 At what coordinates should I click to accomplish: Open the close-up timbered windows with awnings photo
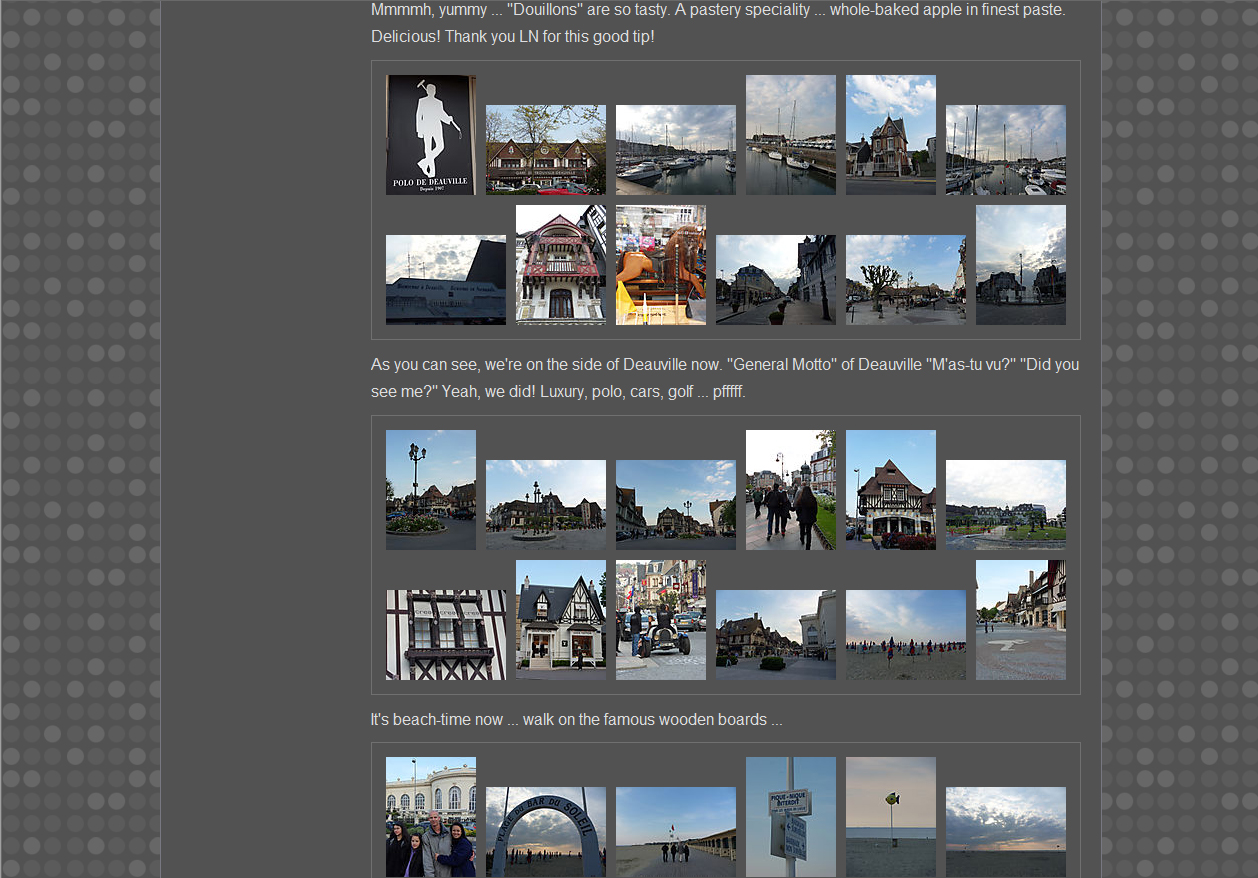[445, 635]
